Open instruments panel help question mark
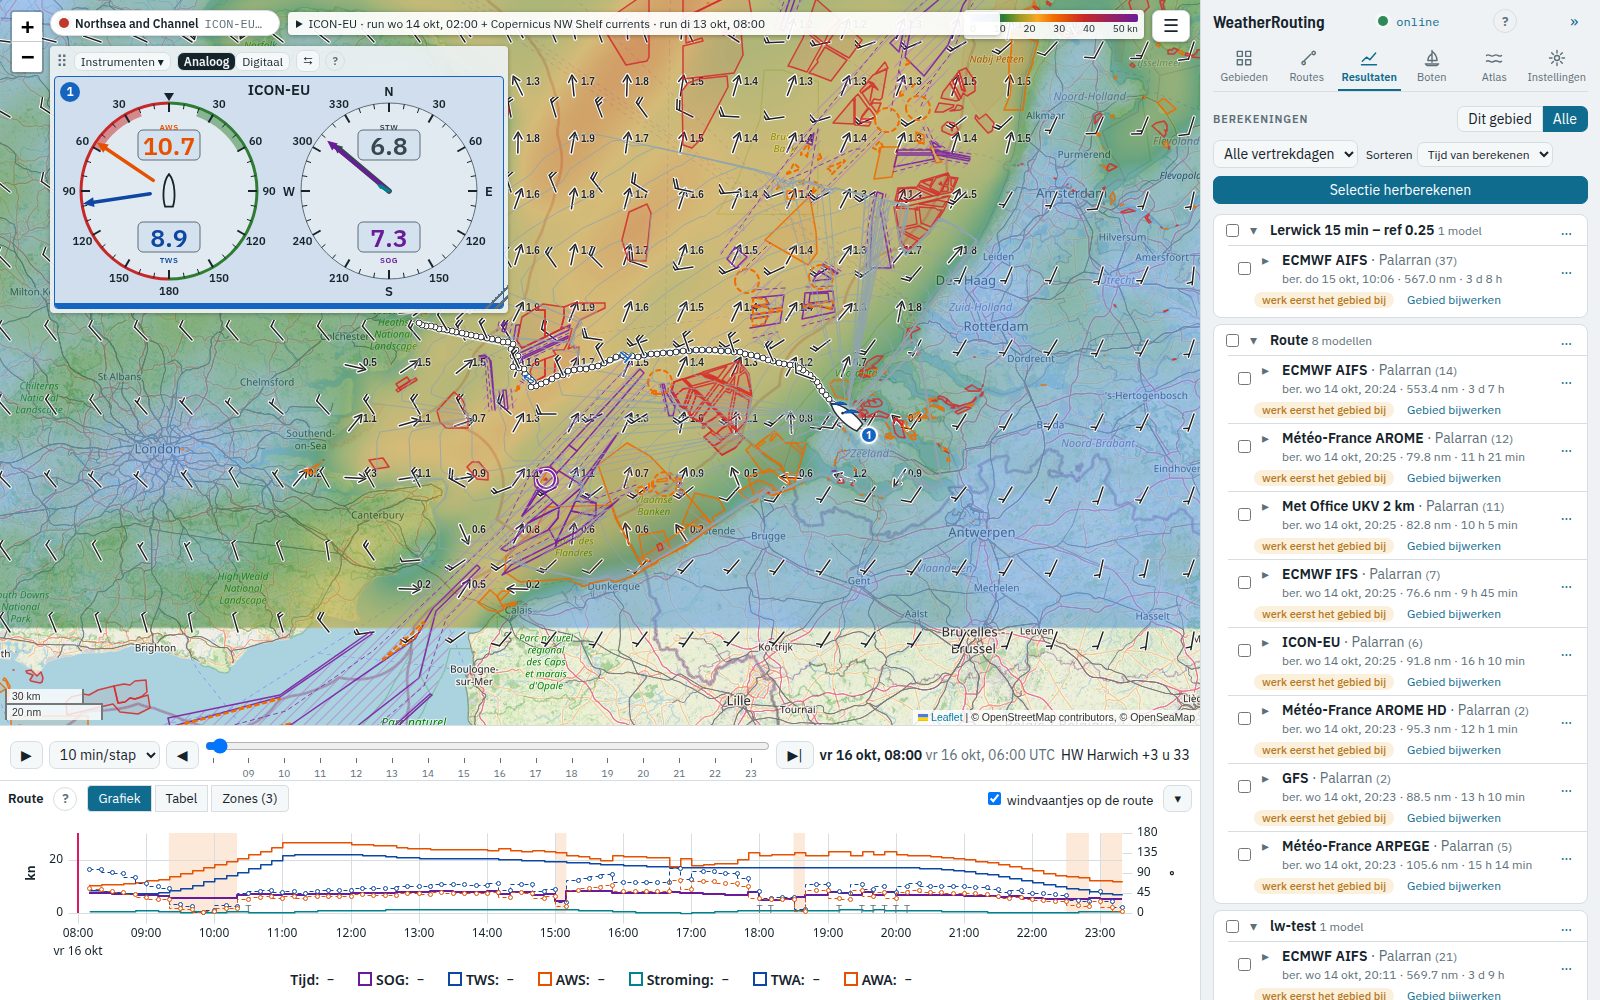This screenshot has width=1600, height=1000. pyautogui.click(x=335, y=61)
